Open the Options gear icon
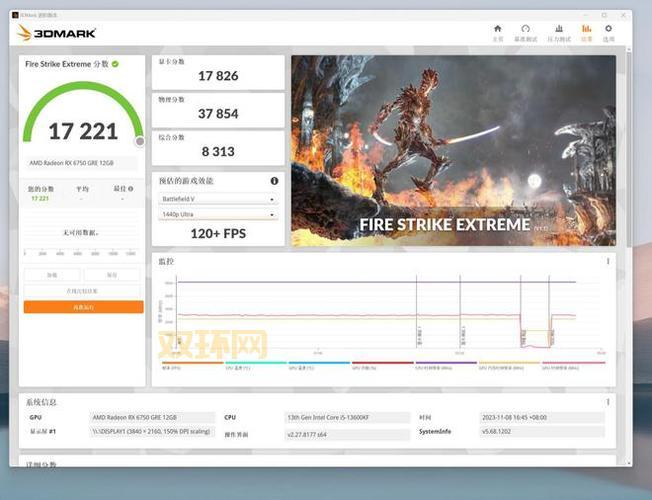 pyautogui.click(x=608, y=29)
